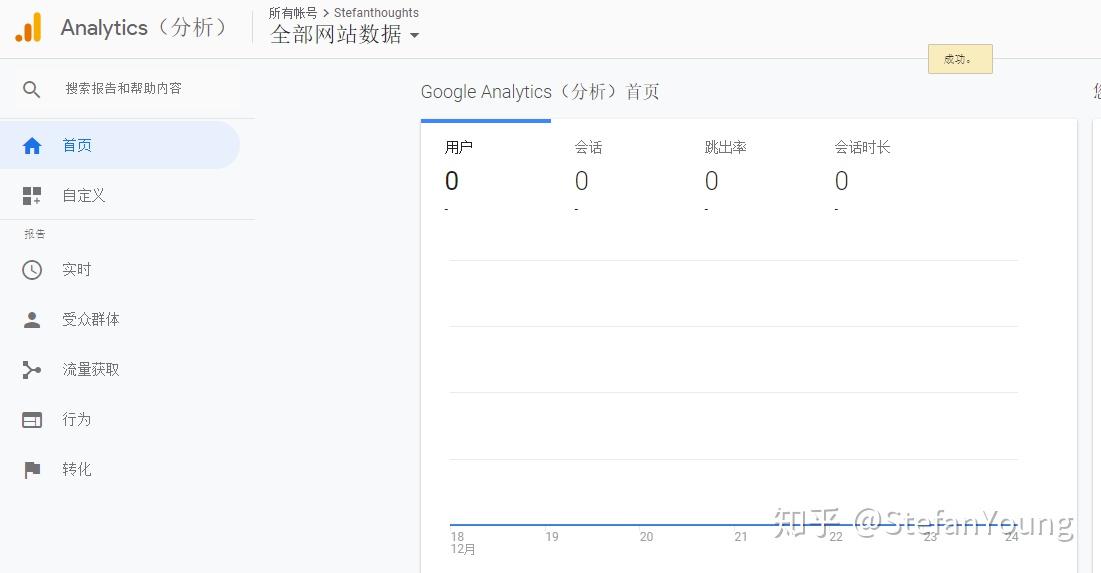Click the Google Analytics（分析）首页 heading
The width and height of the screenshot is (1101, 573).
pyautogui.click(x=539, y=92)
